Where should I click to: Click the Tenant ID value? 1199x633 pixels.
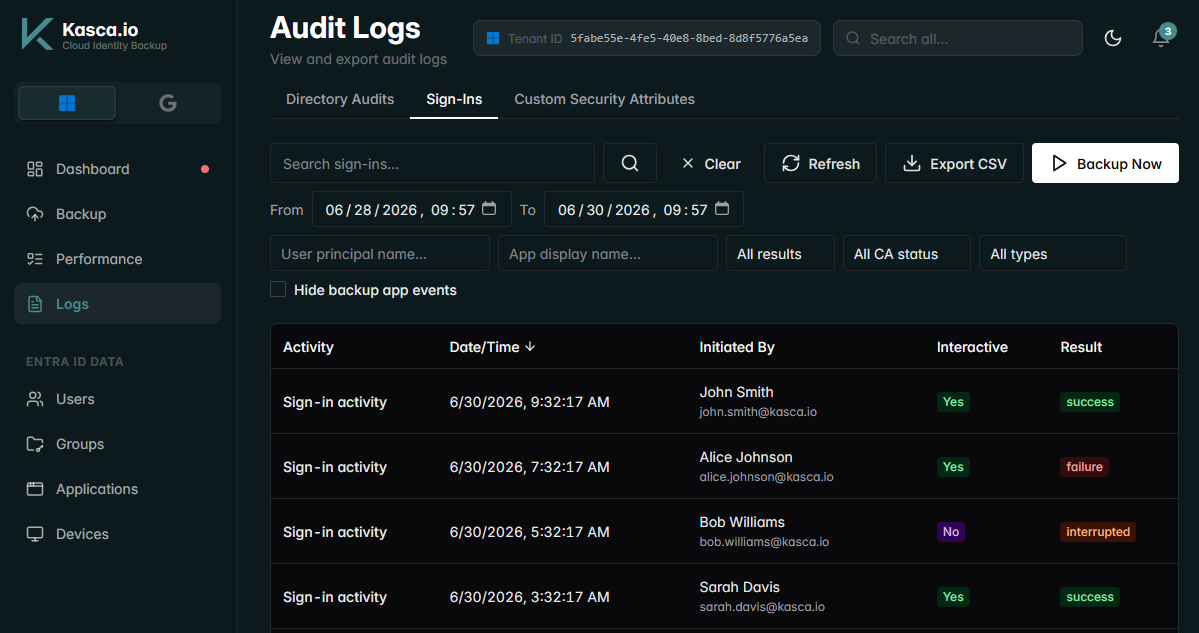tap(689, 38)
